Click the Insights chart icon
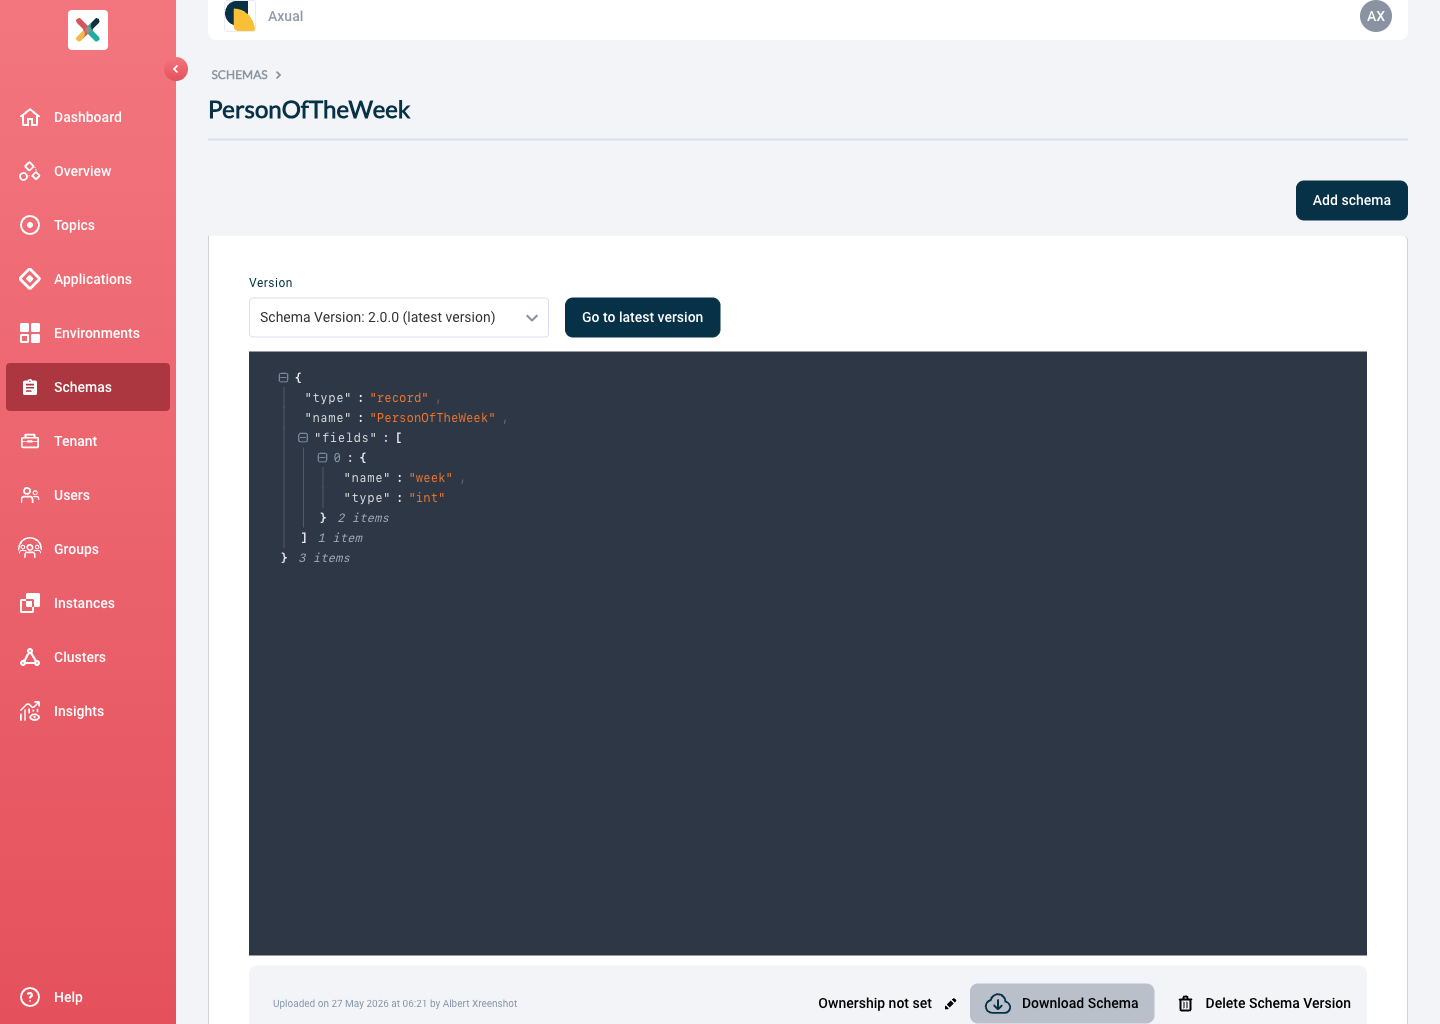 tap(30, 711)
